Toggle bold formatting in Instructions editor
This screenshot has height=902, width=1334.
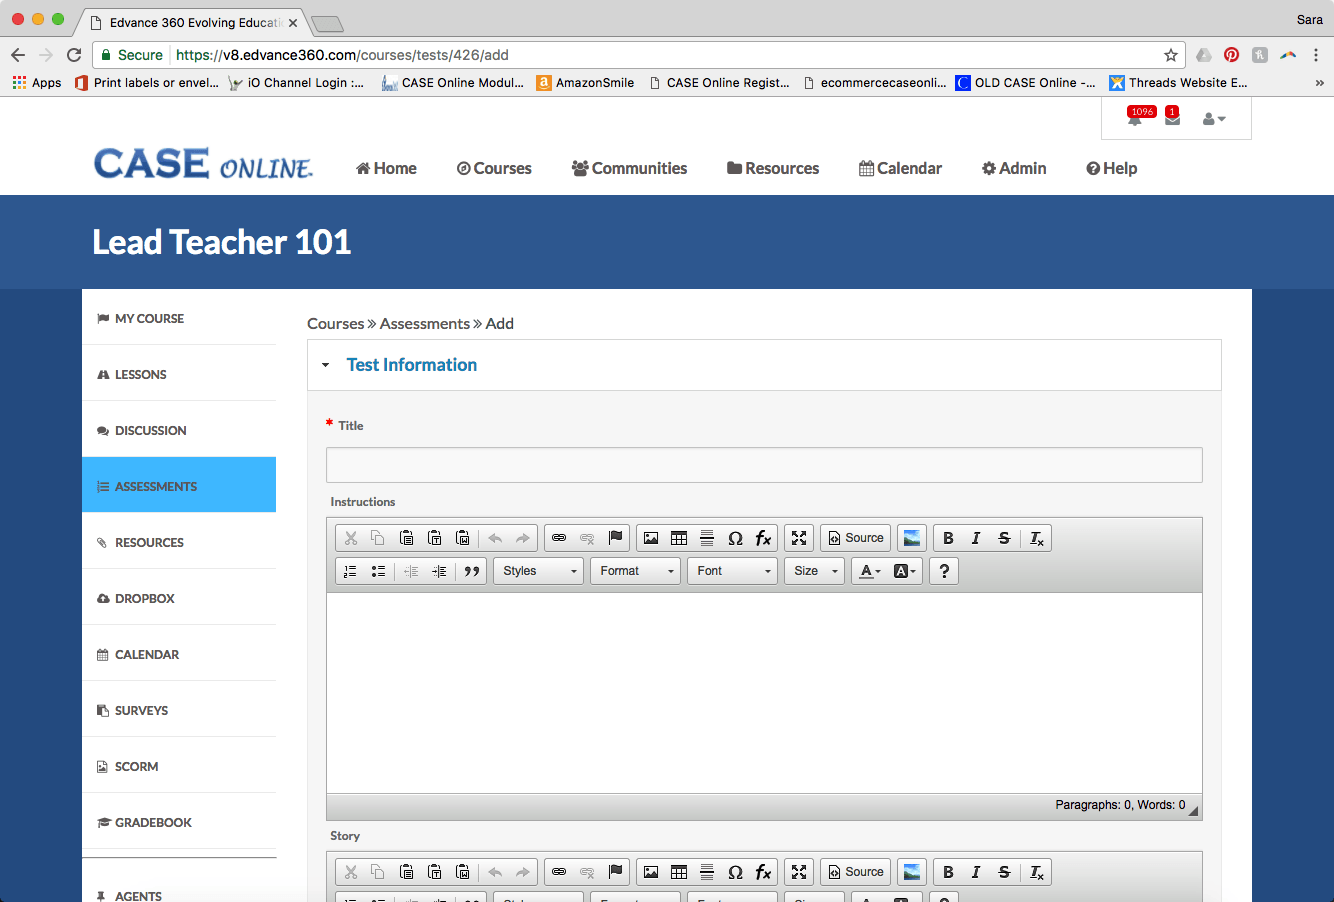click(948, 538)
